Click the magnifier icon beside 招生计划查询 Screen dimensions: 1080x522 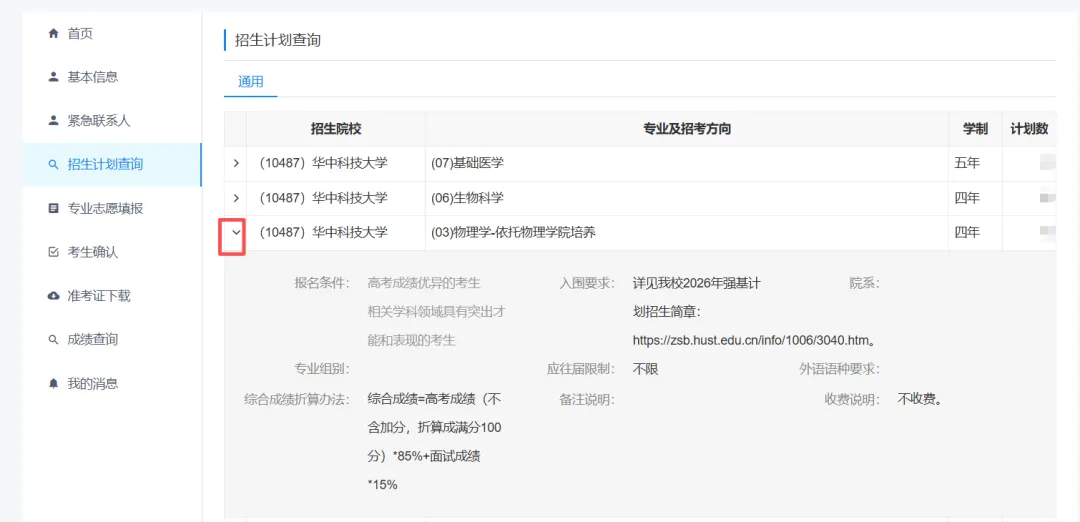click(53, 165)
